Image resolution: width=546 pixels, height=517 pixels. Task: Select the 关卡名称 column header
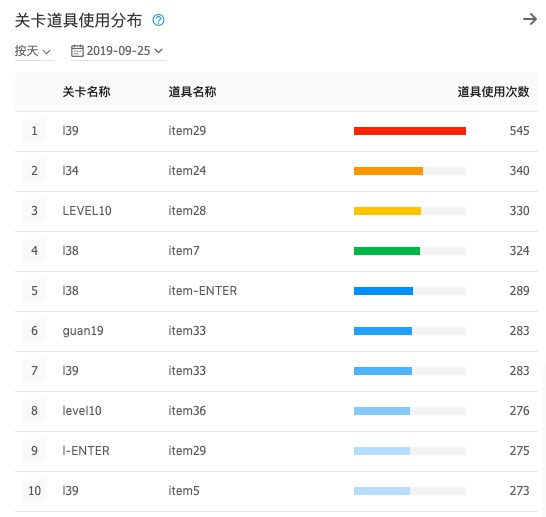click(86, 92)
